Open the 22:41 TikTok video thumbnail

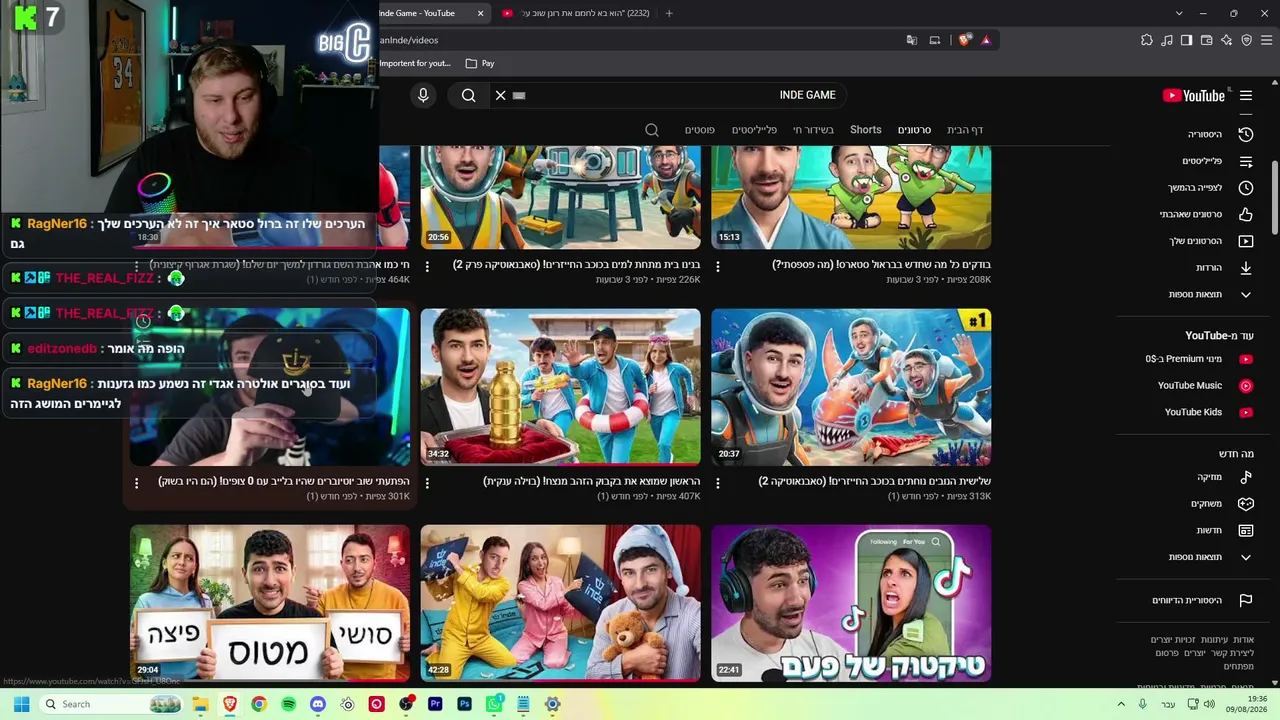851,603
